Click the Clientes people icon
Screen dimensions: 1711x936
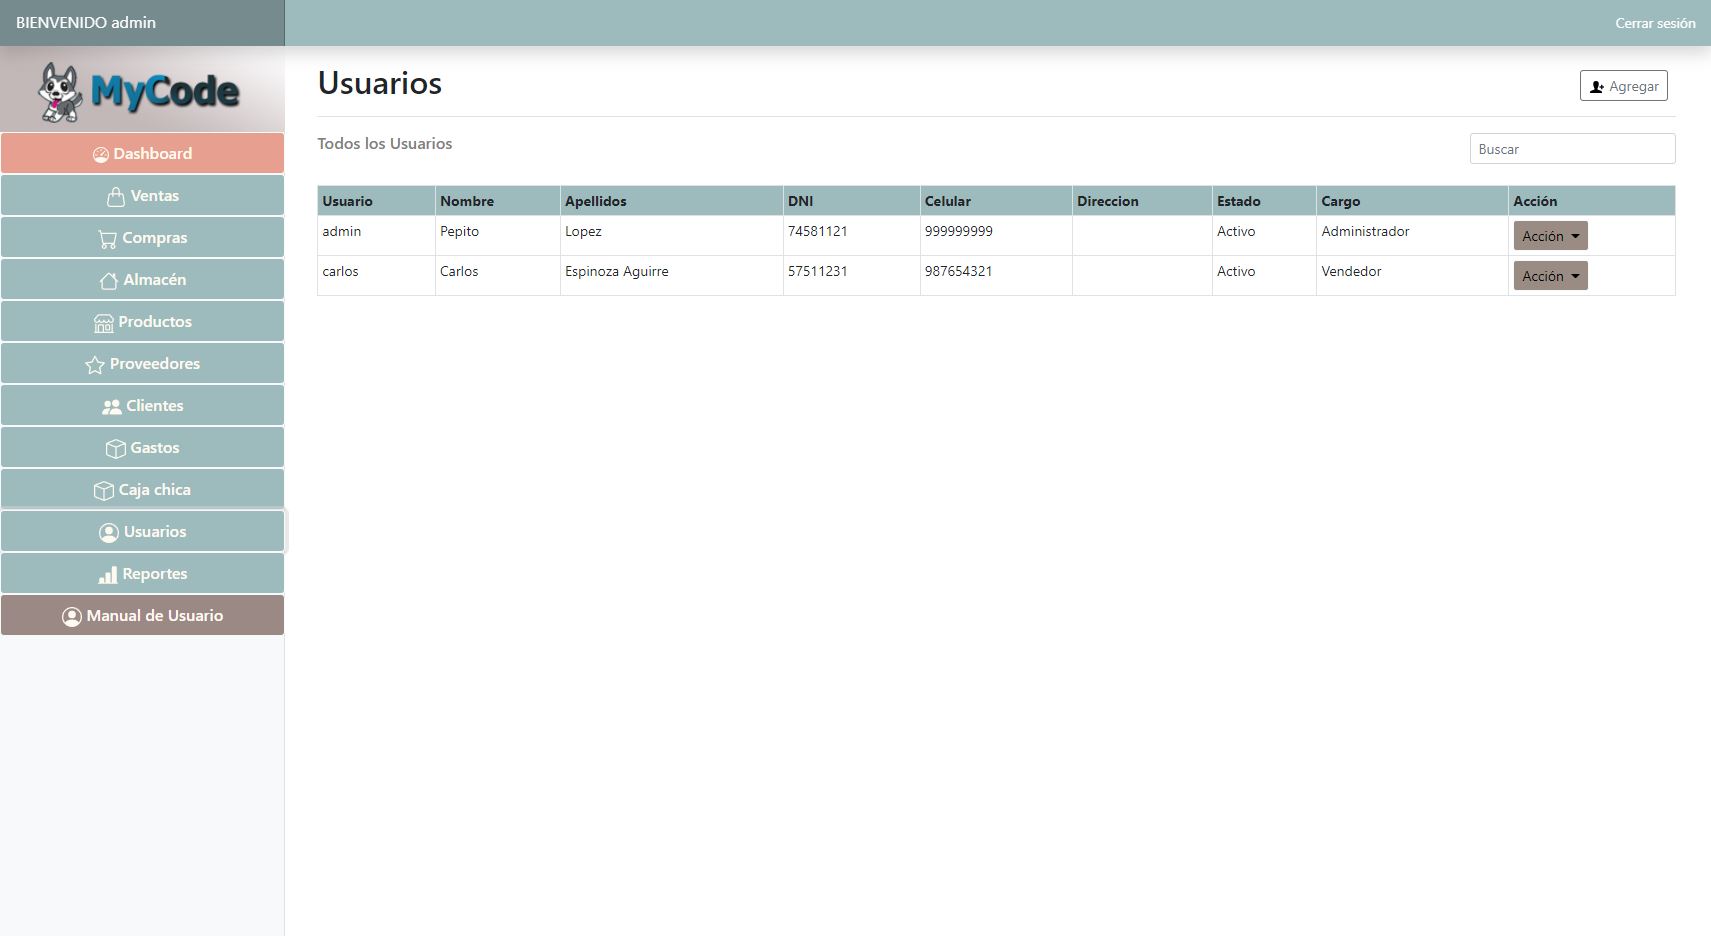point(111,407)
